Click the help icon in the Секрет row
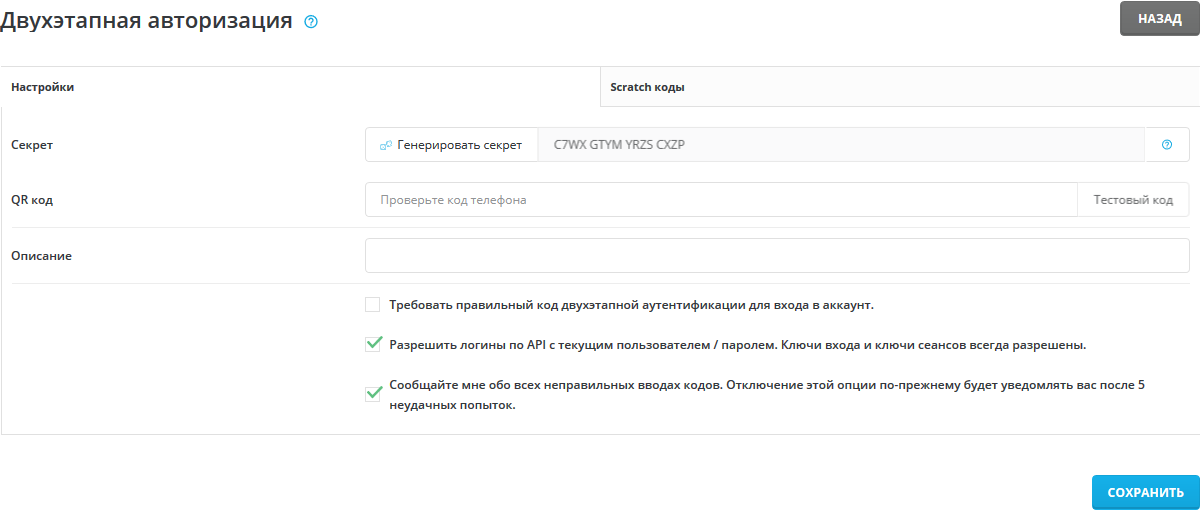Viewport: 1200px width, 511px height. click(x=1167, y=144)
